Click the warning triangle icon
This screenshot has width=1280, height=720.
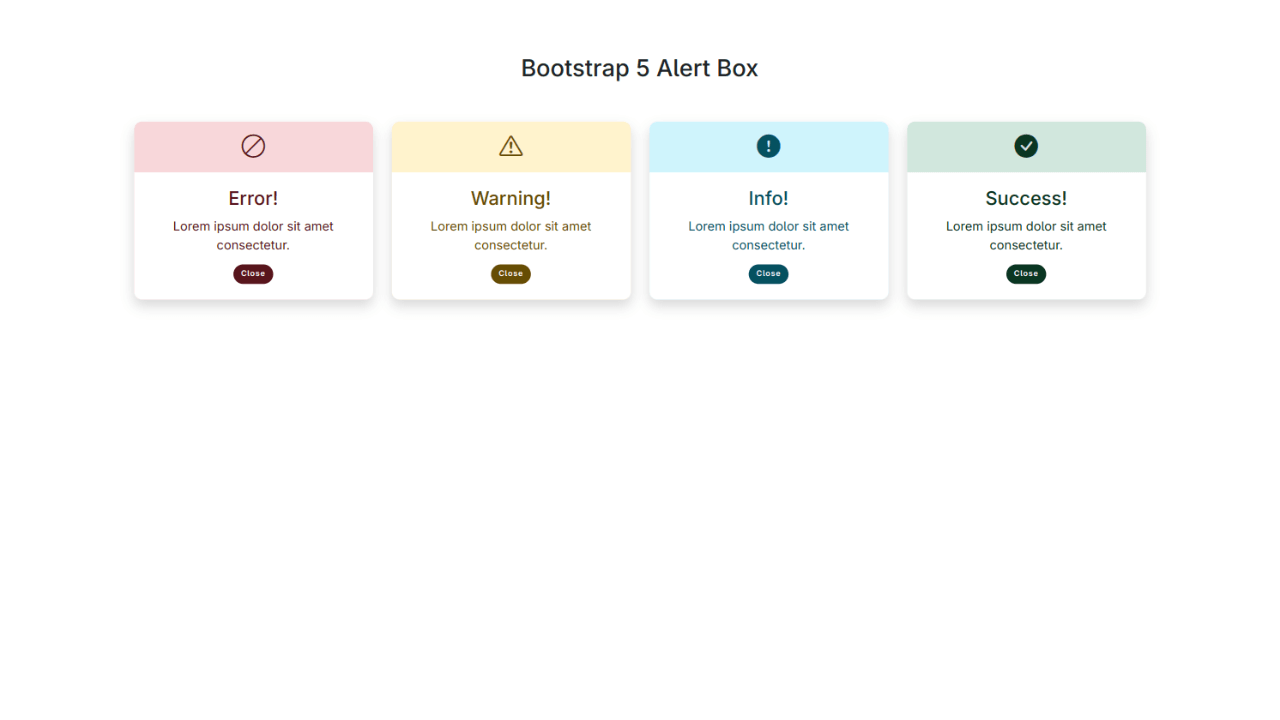click(x=511, y=145)
